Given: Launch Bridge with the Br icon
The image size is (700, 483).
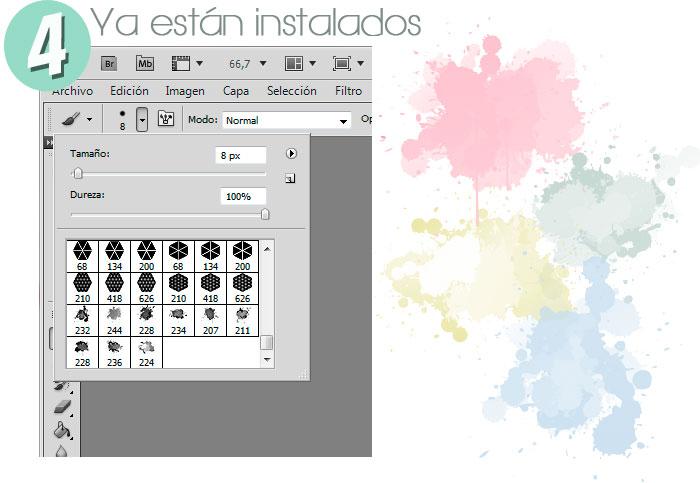Looking at the screenshot, I should [x=110, y=62].
